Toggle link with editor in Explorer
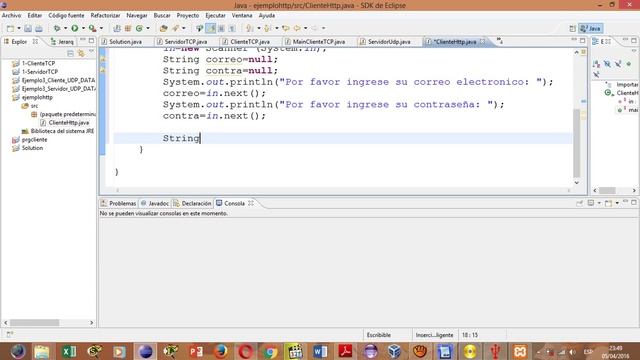 (x=81, y=53)
